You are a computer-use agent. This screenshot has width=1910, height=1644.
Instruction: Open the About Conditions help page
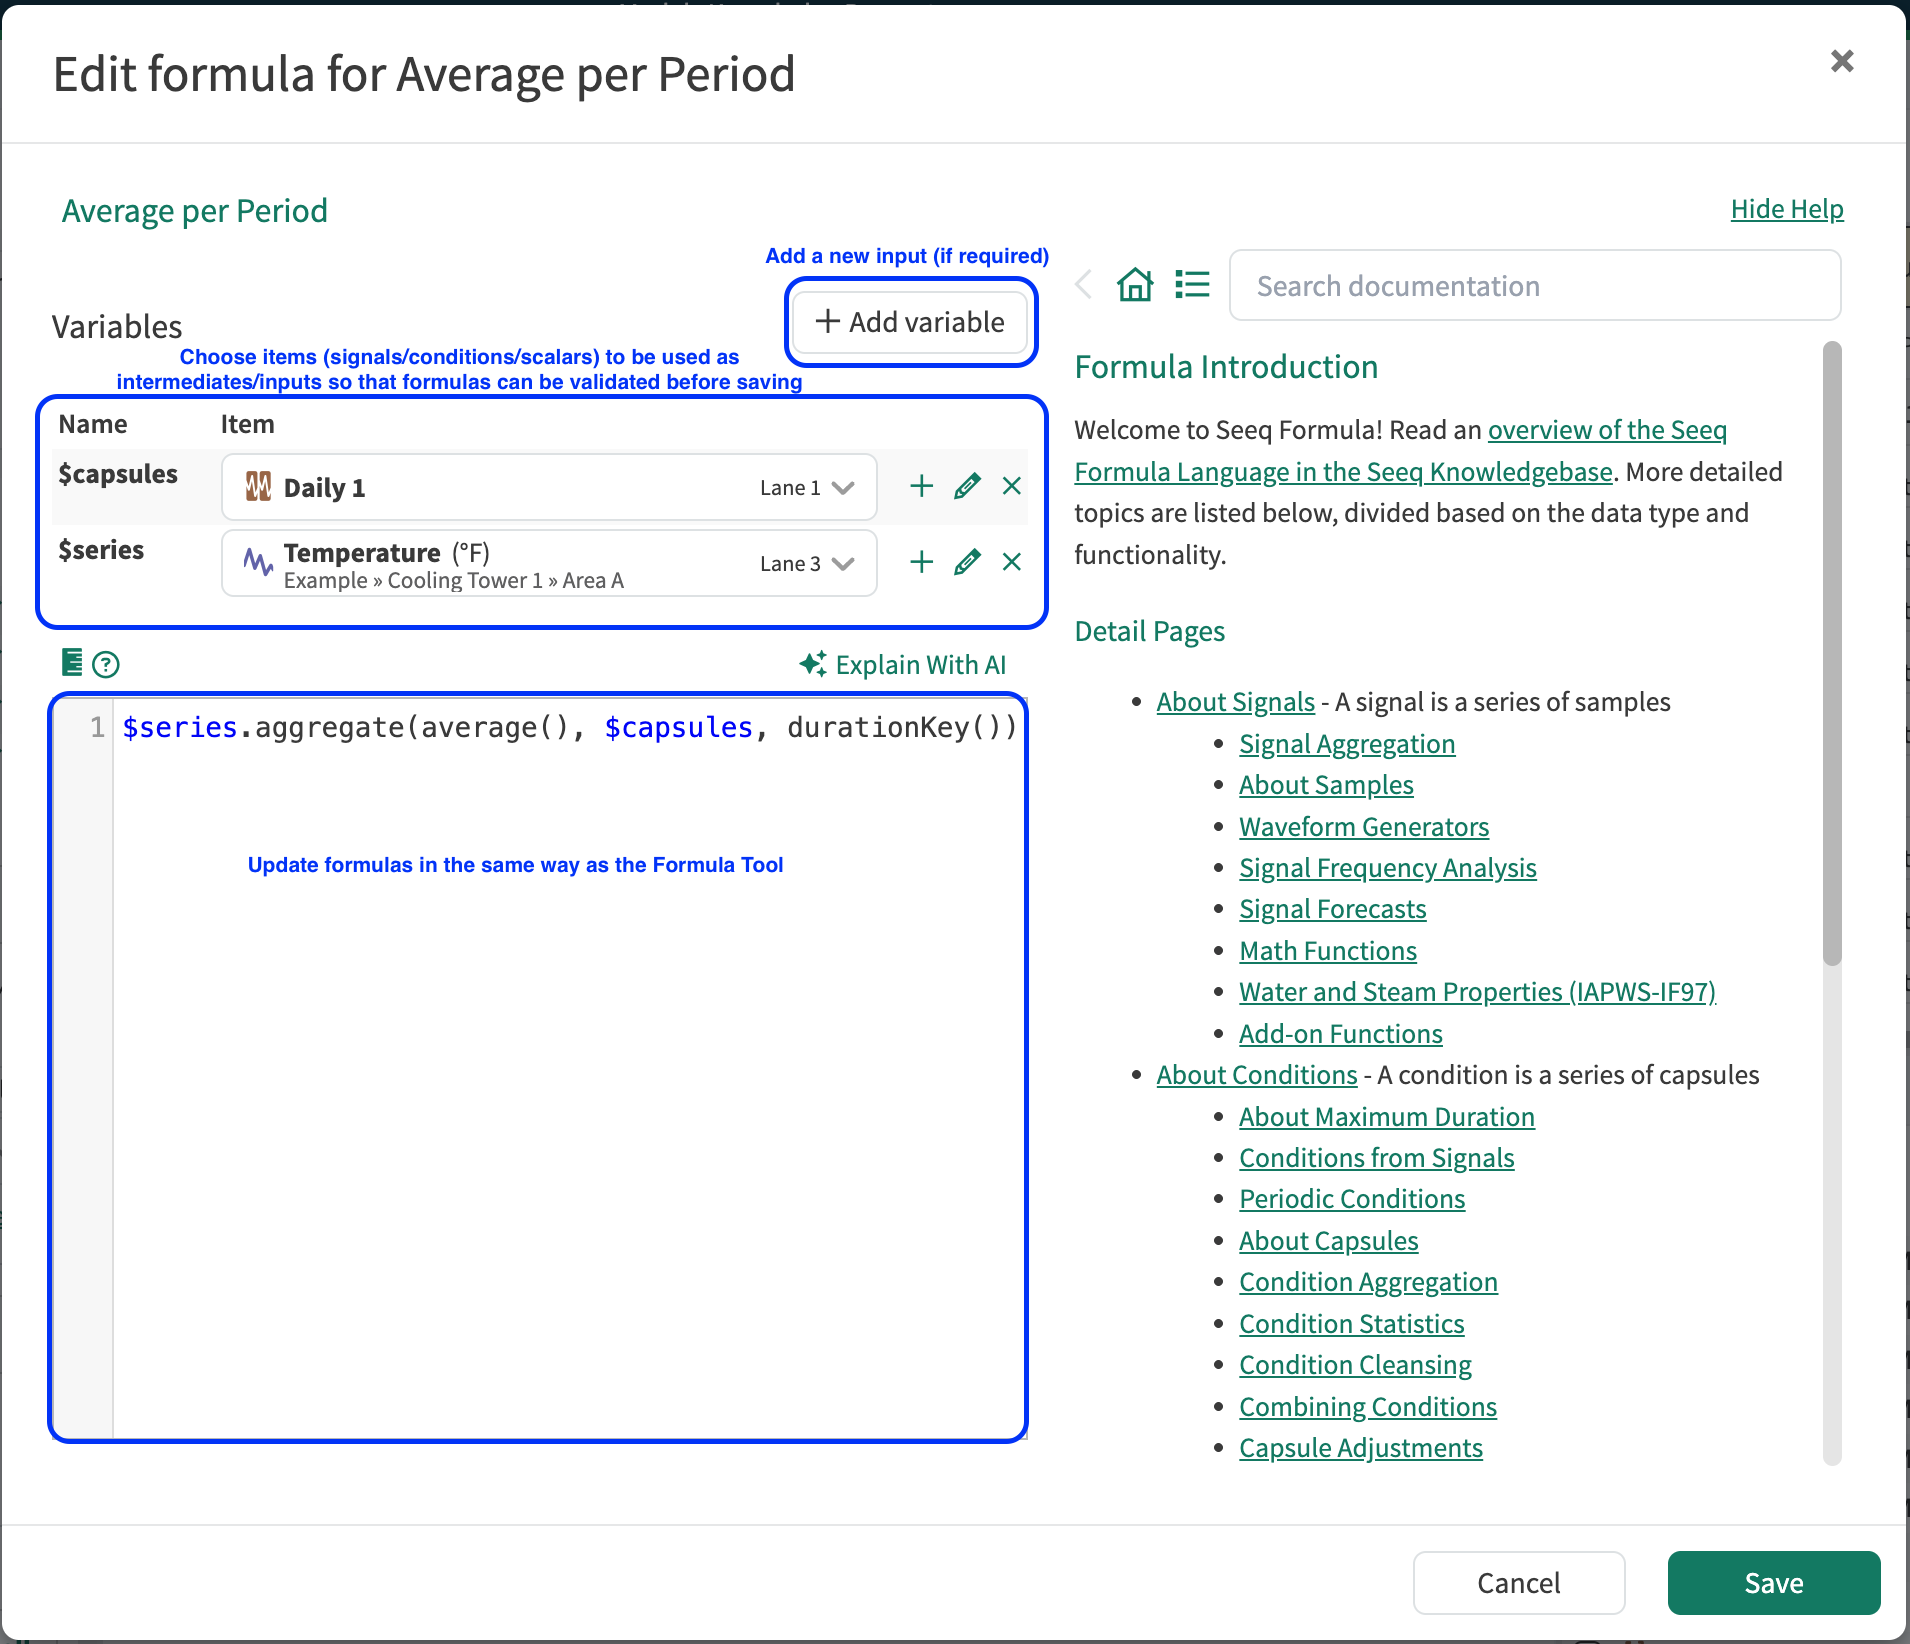pos(1257,1075)
